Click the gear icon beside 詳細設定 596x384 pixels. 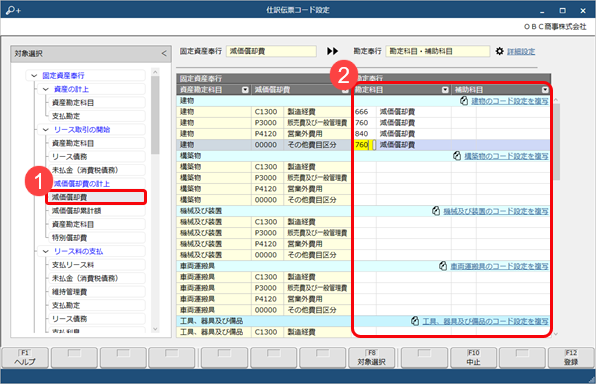[499, 51]
